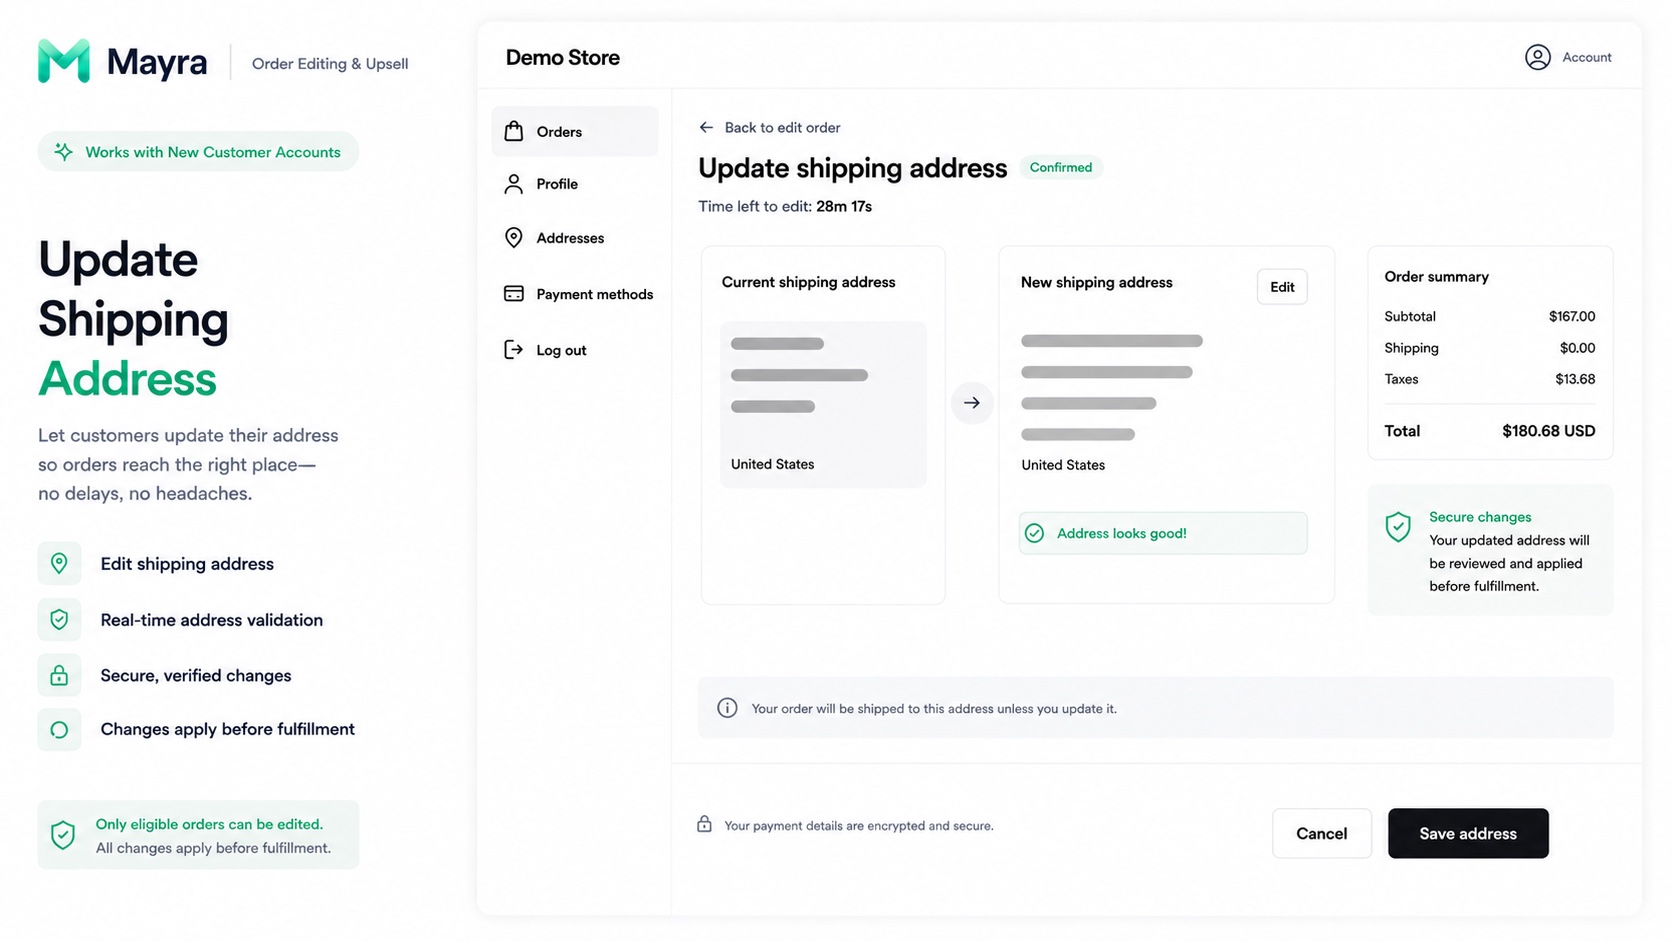Click the 28m 17s time remaining
This screenshot has width=1672, height=941.
[844, 206]
